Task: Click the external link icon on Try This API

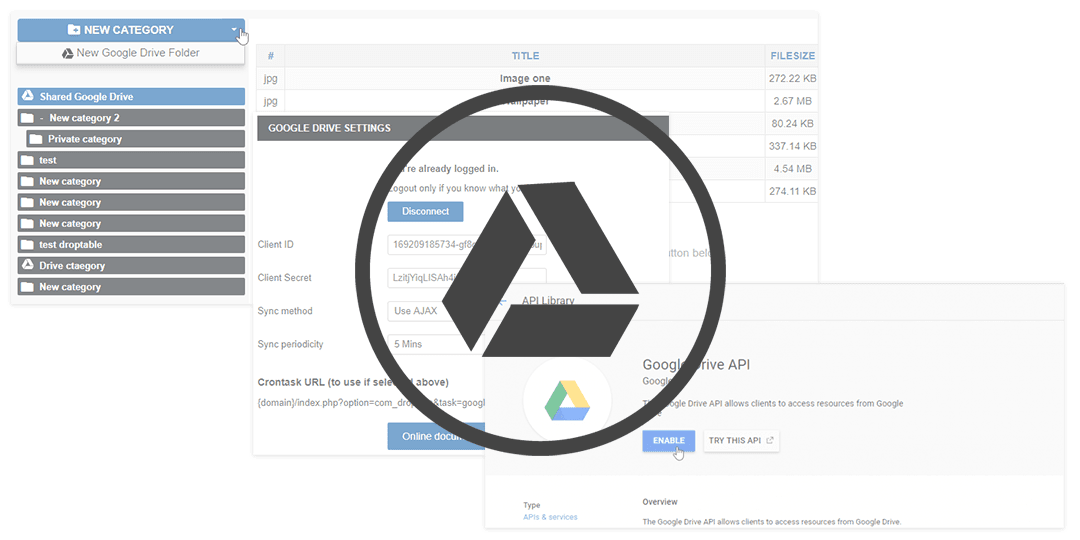Action: point(769,440)
